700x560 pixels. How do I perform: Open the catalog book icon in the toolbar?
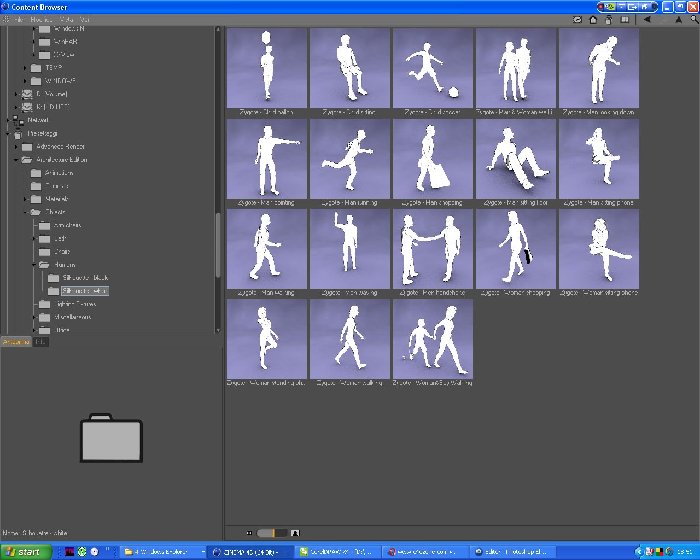(625, 20)
